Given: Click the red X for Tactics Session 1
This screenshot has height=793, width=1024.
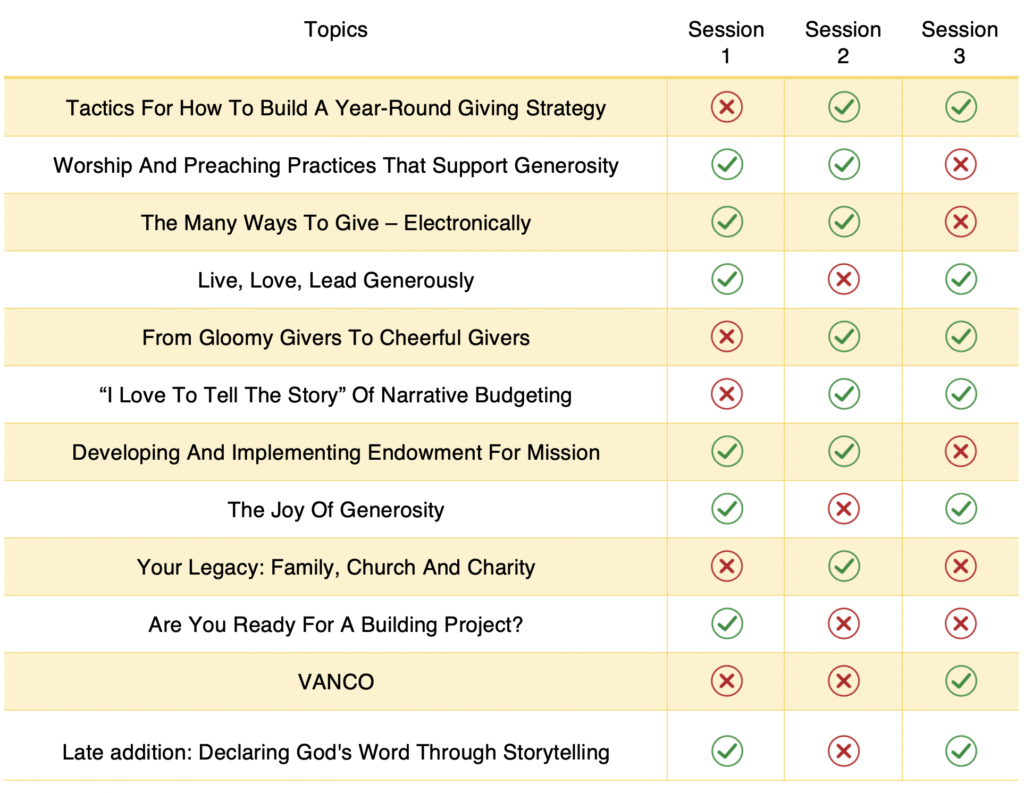Looking at the screenshot, I should coord(726,107).
